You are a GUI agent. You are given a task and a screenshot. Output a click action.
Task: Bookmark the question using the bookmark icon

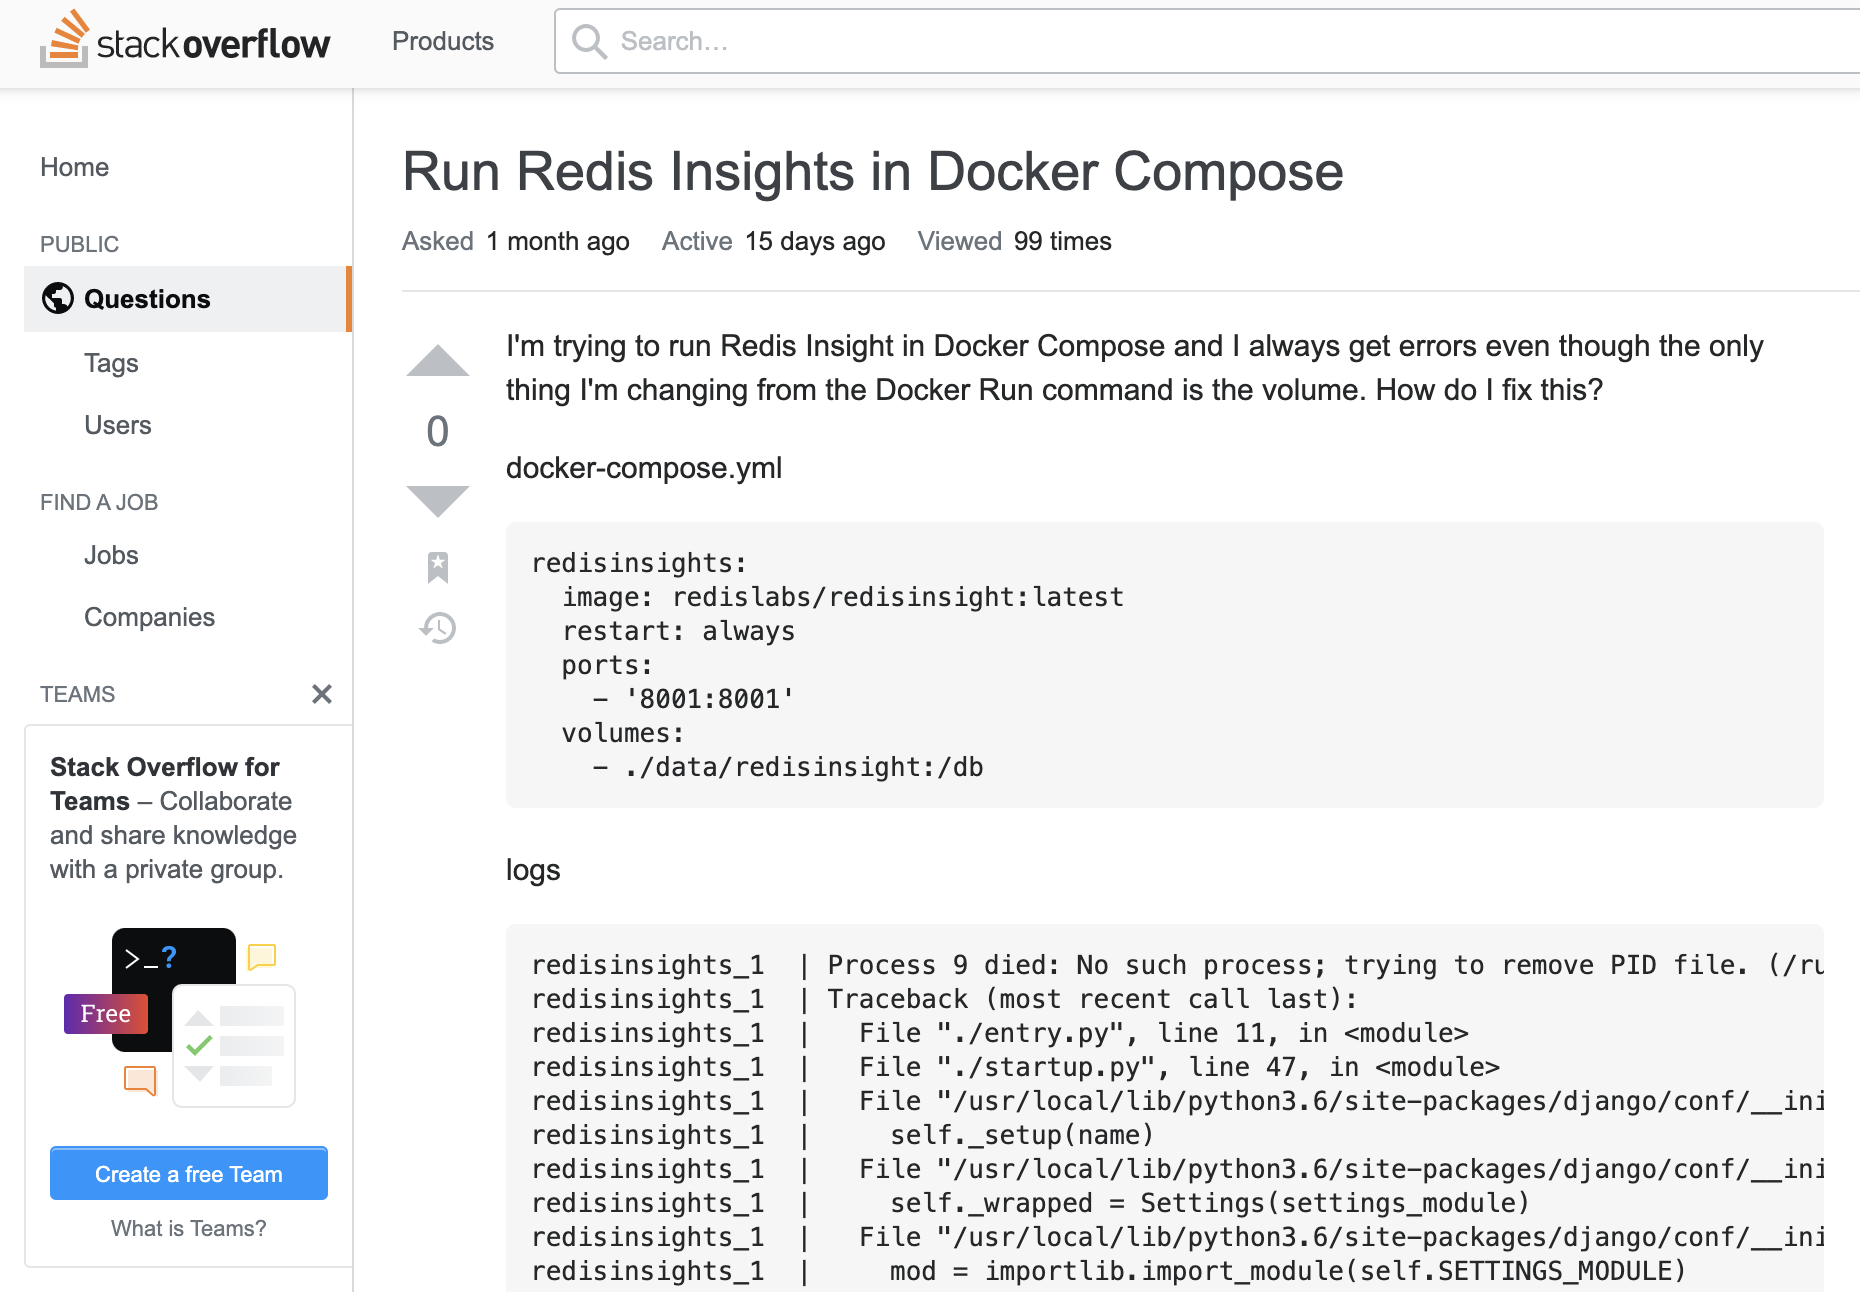(x=437, y=567)
